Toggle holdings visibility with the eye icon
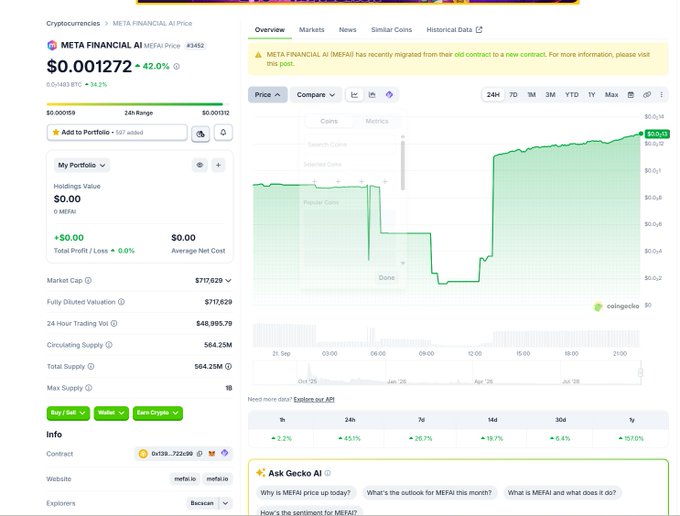Viewport: 680px width, 516px height. pyautogui.click(x=199, y=165)
